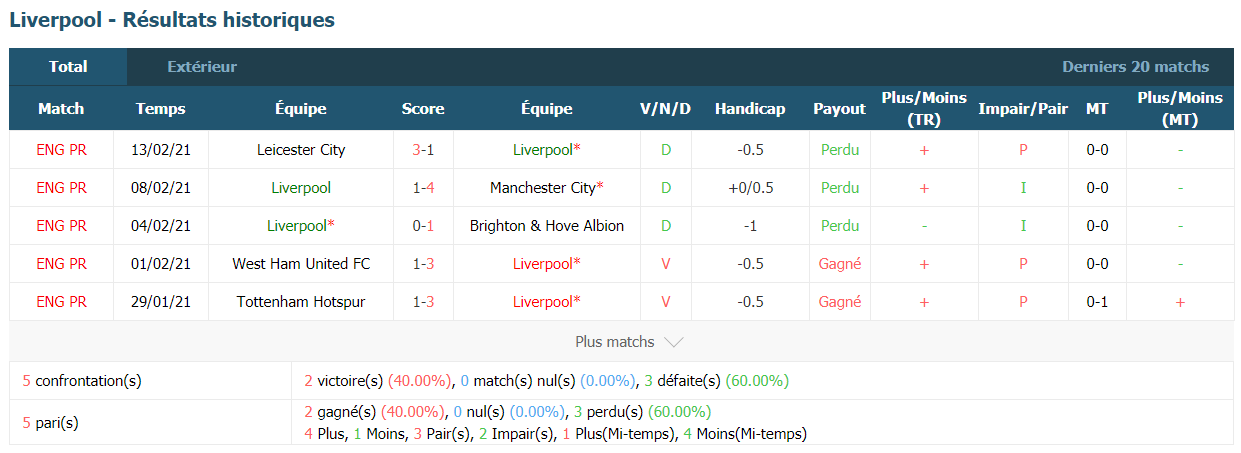This screenshot has width=1241, height=453.
Task: Click ENG PR league on 13/02/21 row
Action: pos(61,150)
